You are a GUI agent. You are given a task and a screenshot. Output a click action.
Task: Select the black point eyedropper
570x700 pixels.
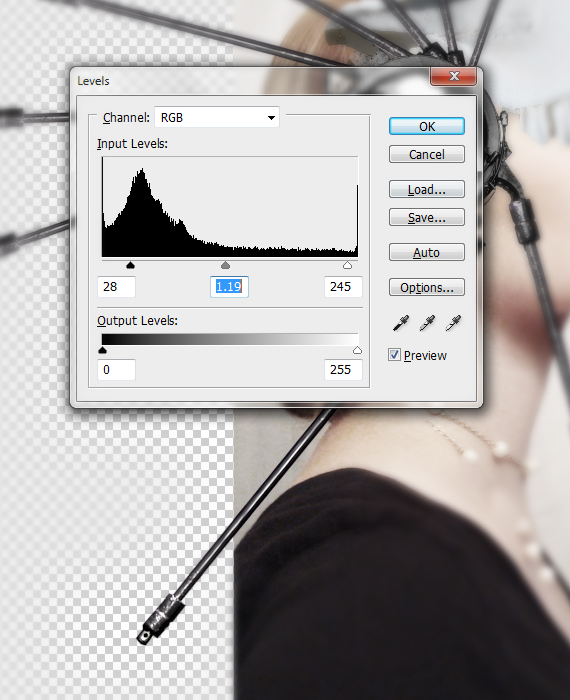[401, 323]
